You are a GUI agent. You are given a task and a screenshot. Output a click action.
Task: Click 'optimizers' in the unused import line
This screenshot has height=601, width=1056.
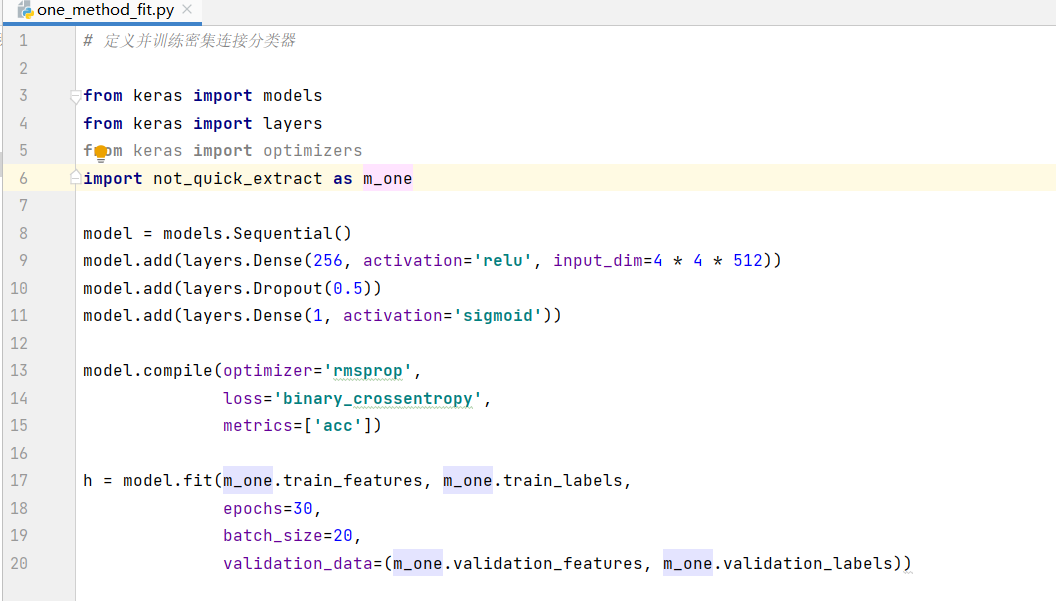click(312, 151)
